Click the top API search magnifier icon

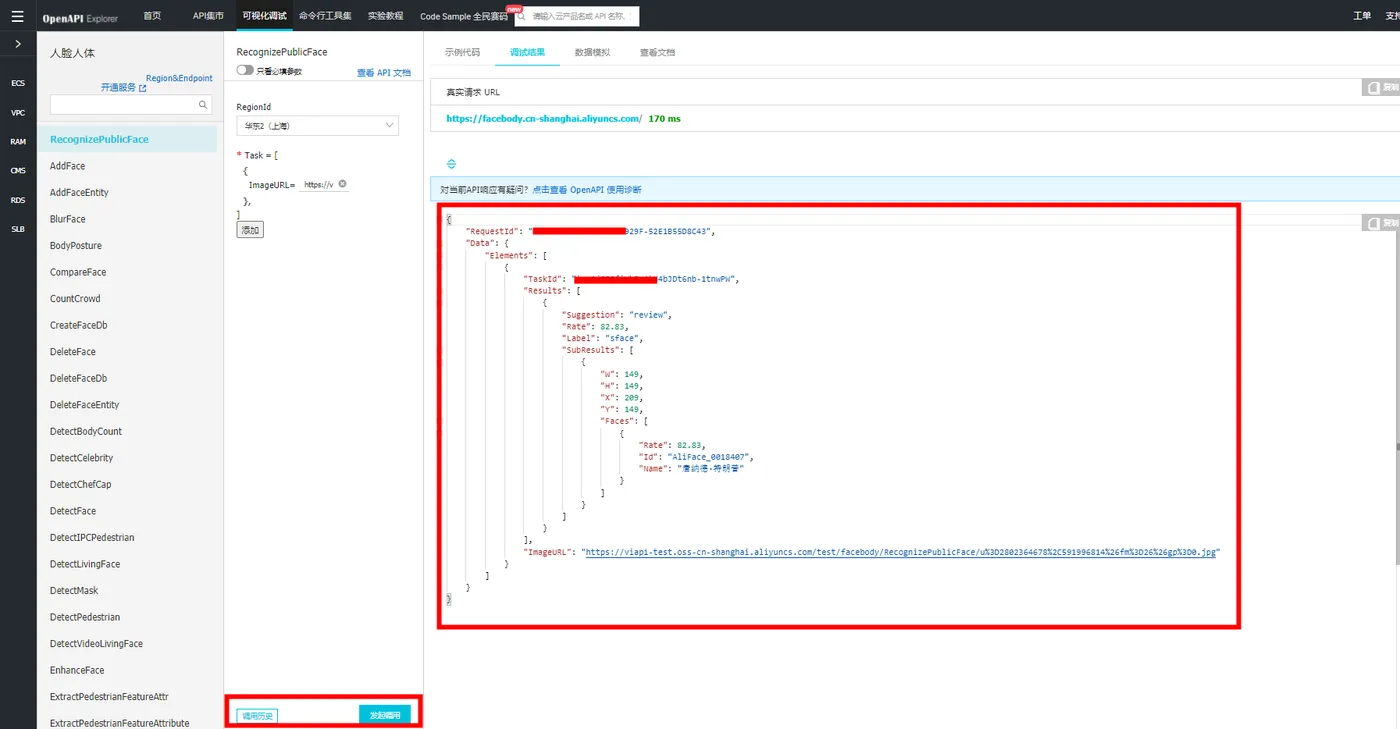click(523, 16)
